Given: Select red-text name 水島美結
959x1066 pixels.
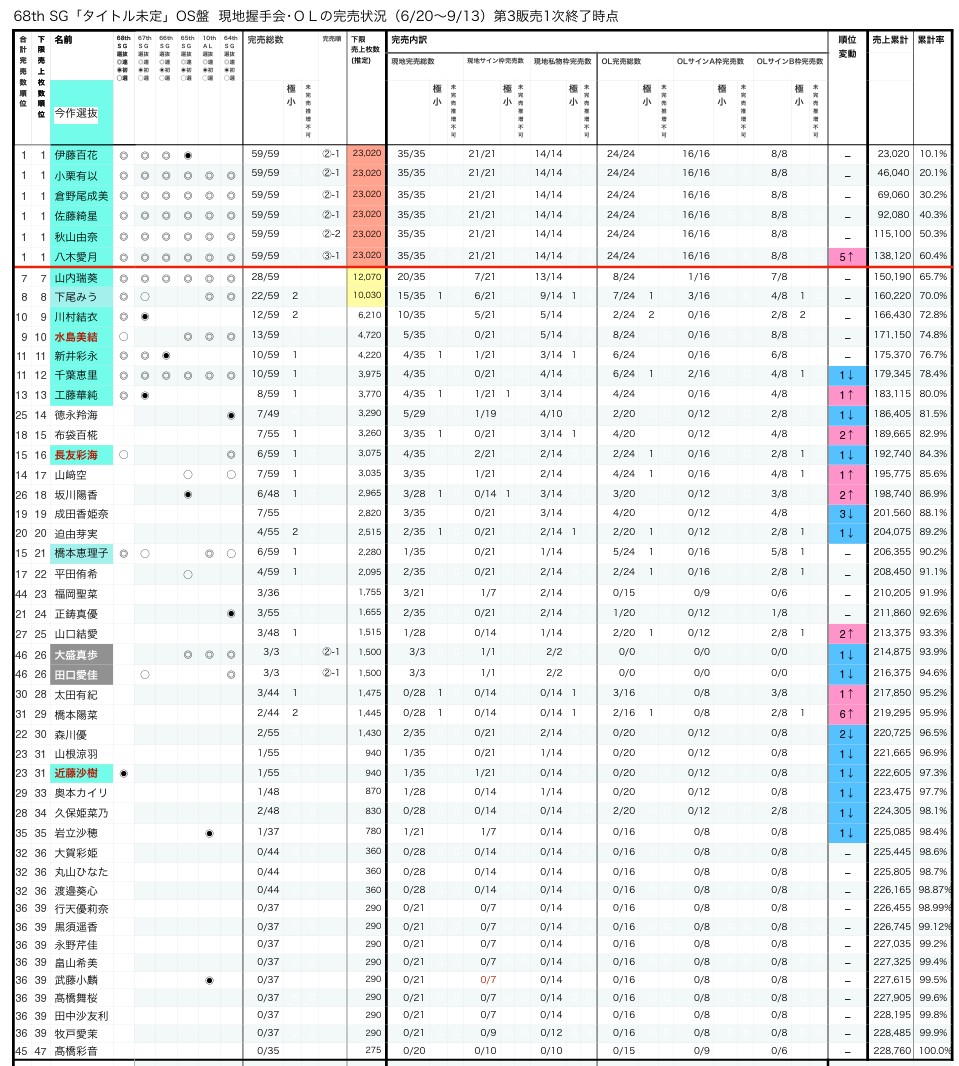Looking at the screenshot, I should pos(76,337).
